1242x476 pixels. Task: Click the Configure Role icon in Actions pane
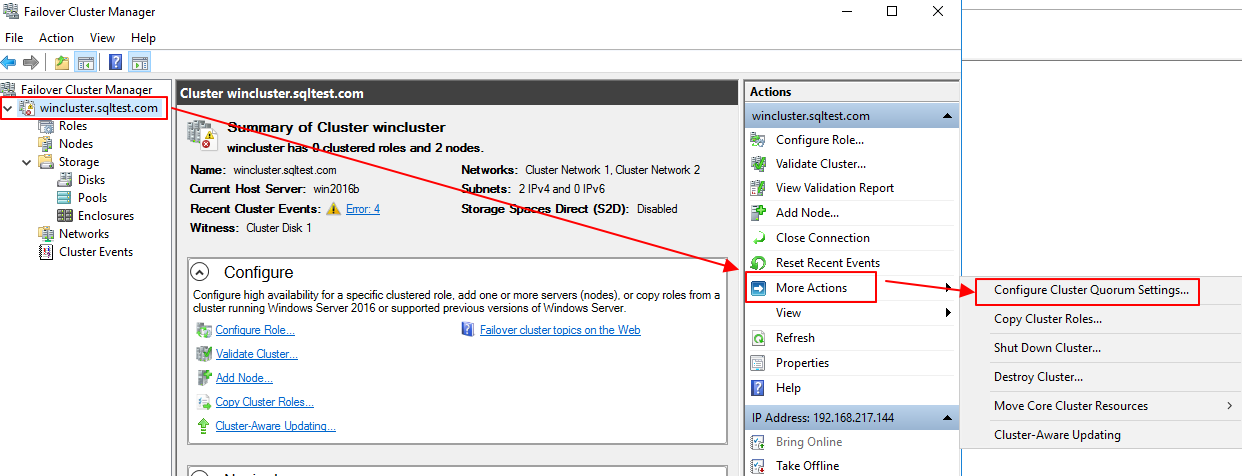tap(758, 140)
